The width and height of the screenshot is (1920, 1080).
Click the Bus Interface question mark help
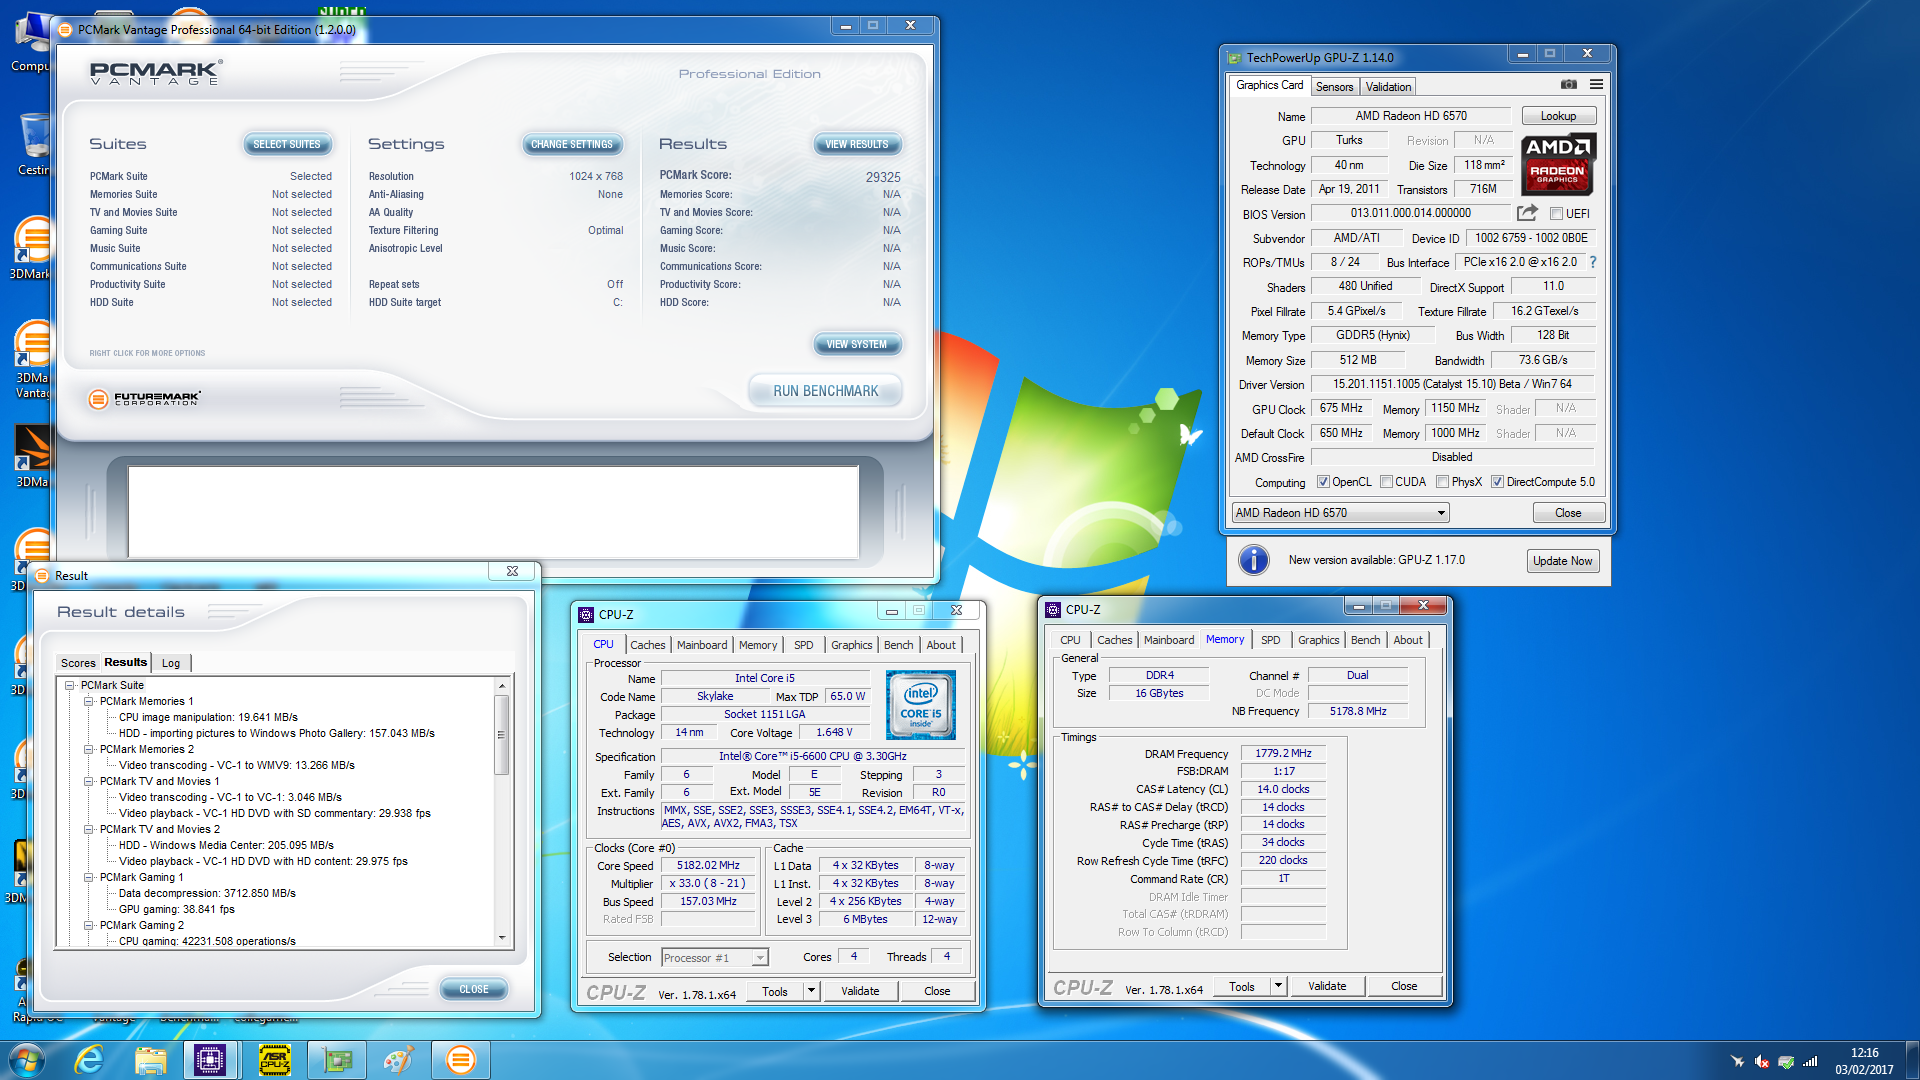(x=1593, y=262)
